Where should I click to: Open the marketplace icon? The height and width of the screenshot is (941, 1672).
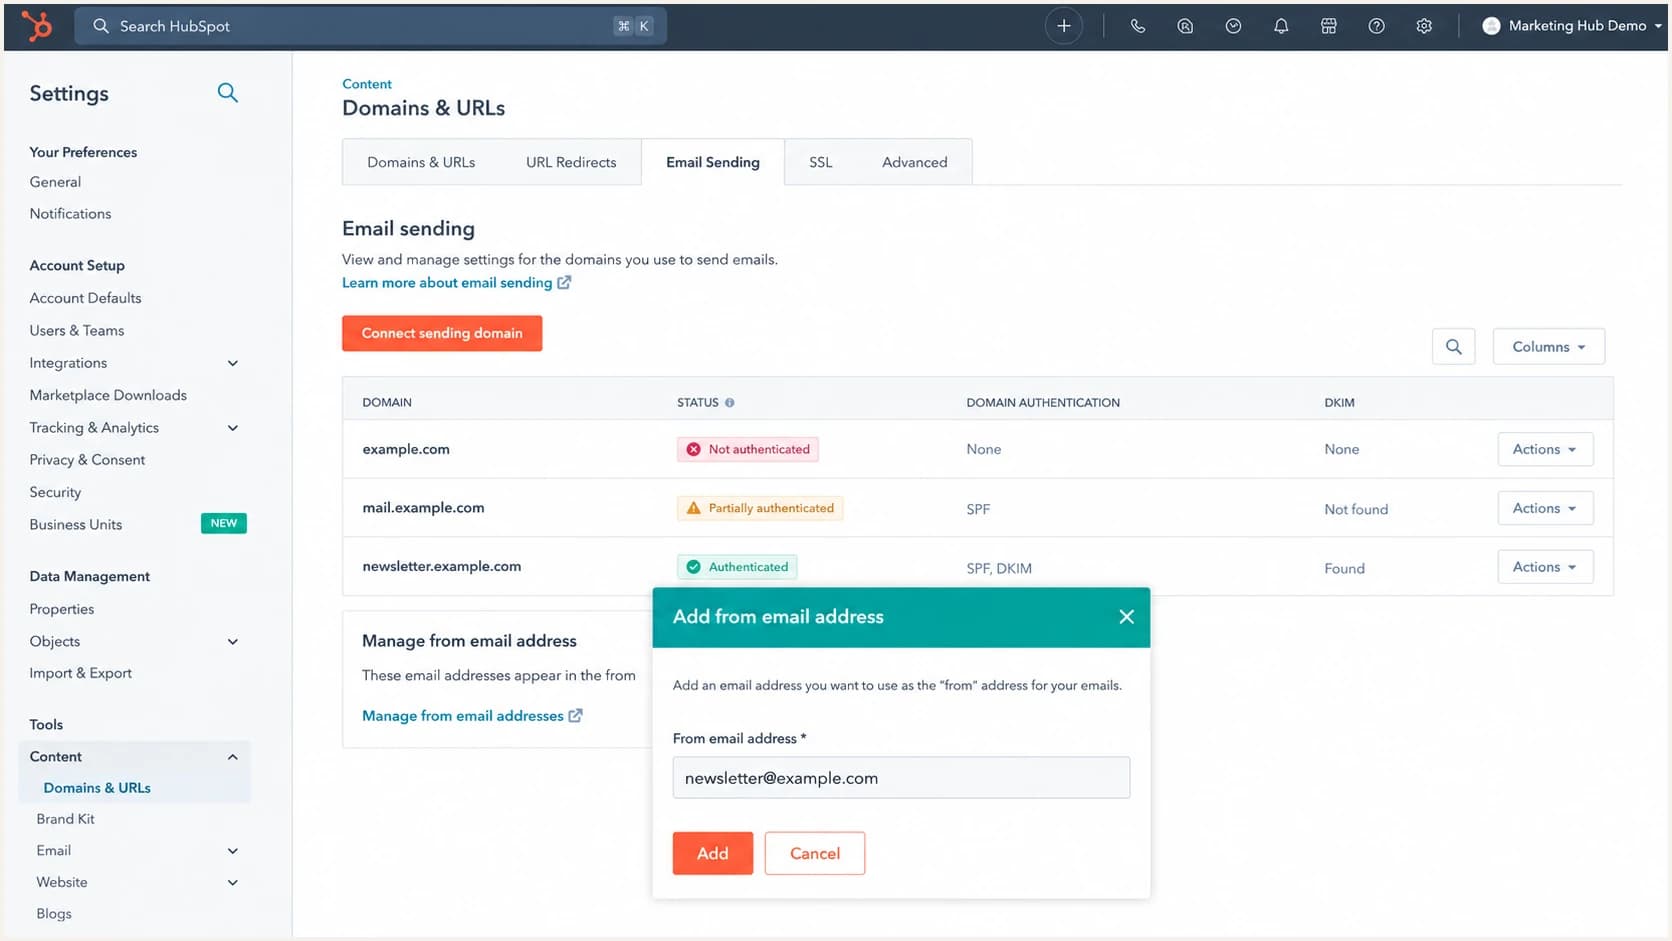[x=1329, y=26]
